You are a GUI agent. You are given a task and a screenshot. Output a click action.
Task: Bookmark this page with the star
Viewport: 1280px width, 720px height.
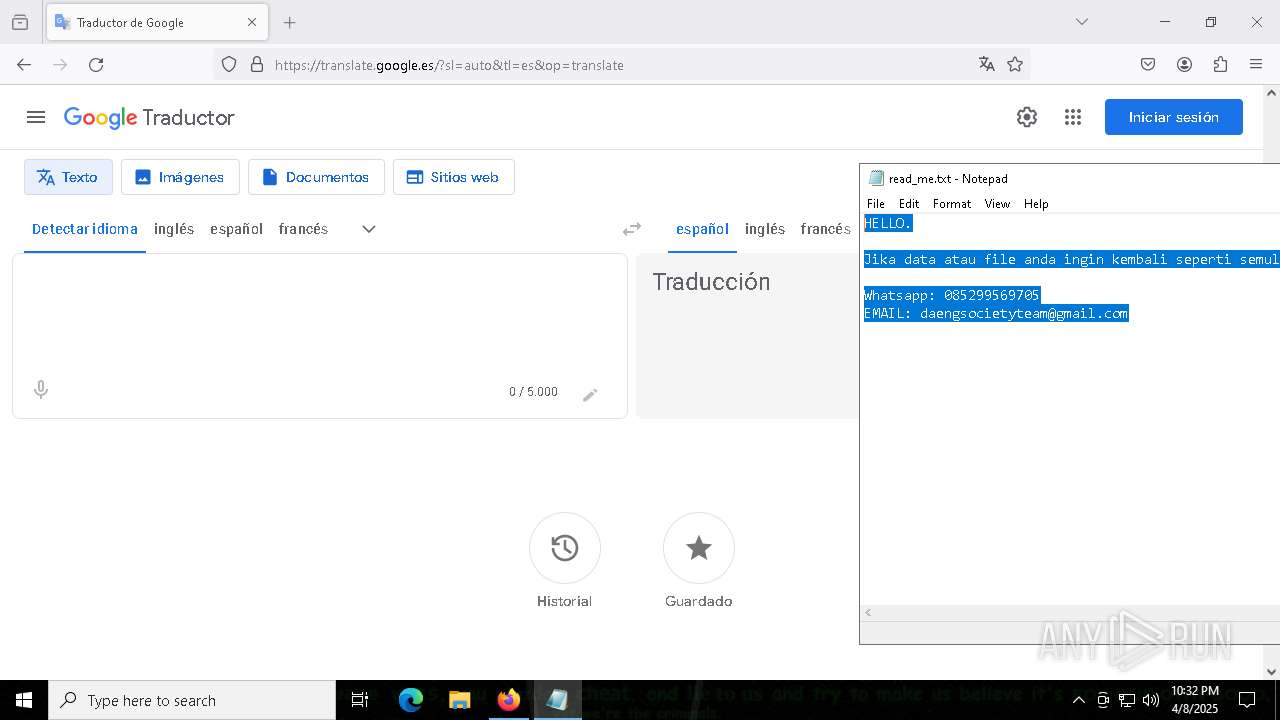click(x=1015, y=65)
